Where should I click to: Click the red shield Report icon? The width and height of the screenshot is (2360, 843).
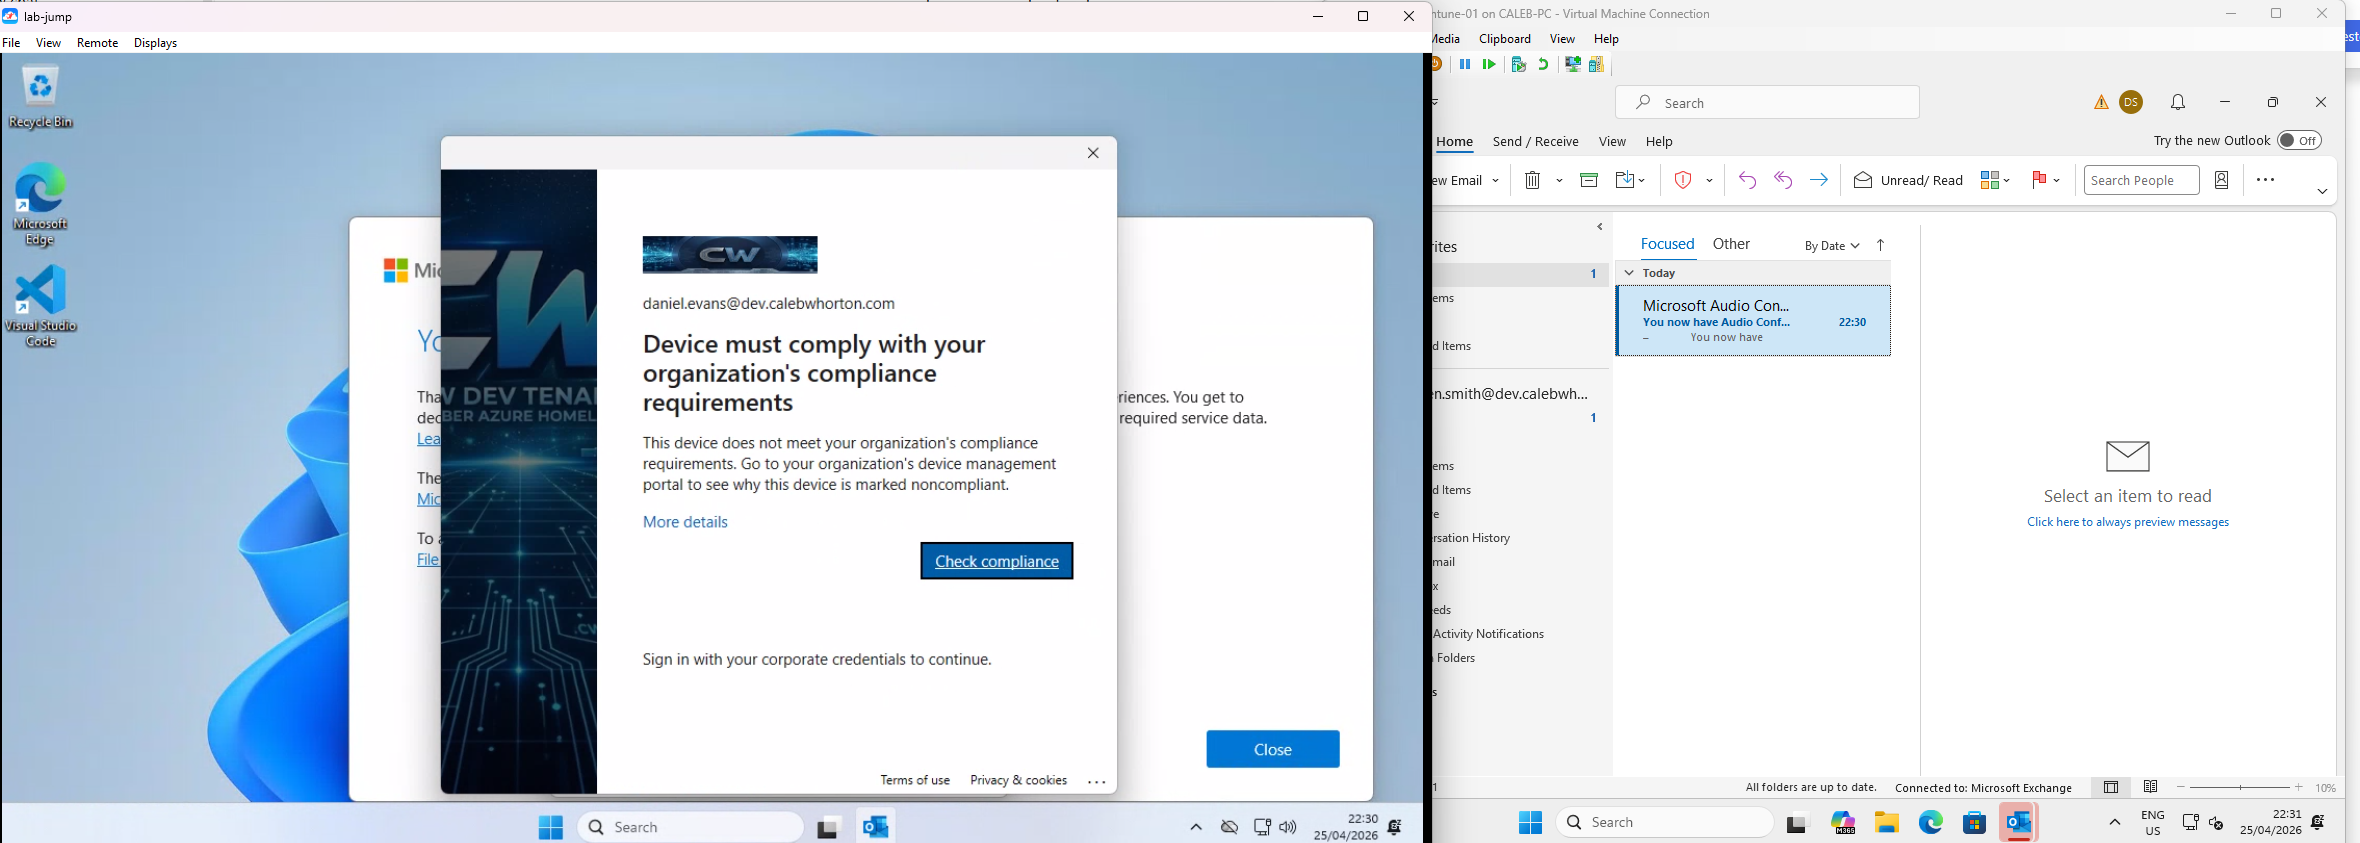1683,180
